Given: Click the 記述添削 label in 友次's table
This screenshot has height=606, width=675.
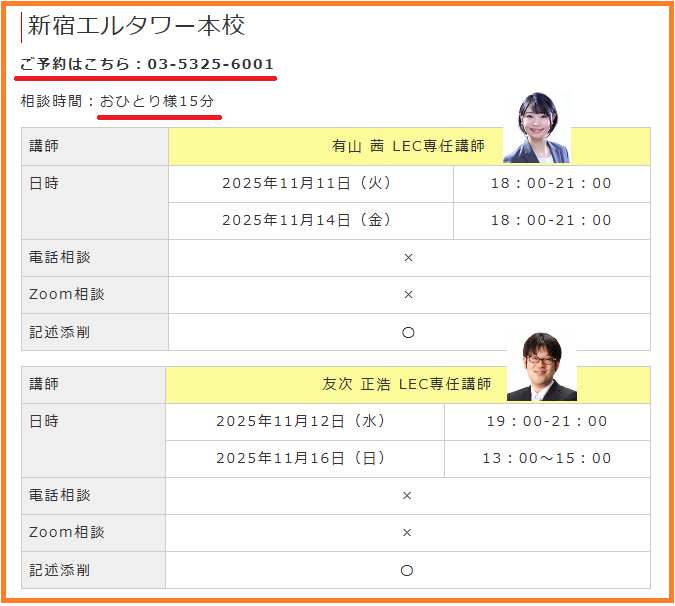Looking at the screenshot, I should (59, 570).
